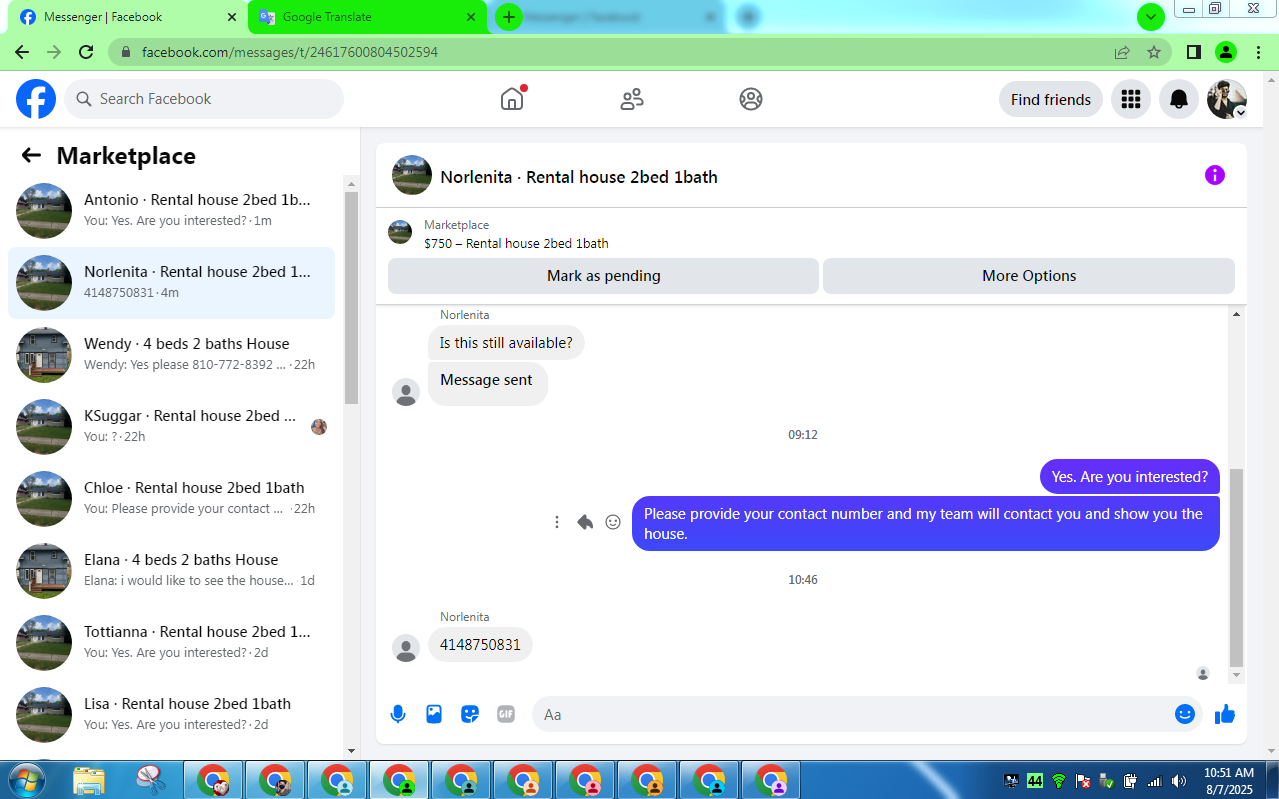
Task: Choose a sticker icon
Action: click(x=470, y=714)
